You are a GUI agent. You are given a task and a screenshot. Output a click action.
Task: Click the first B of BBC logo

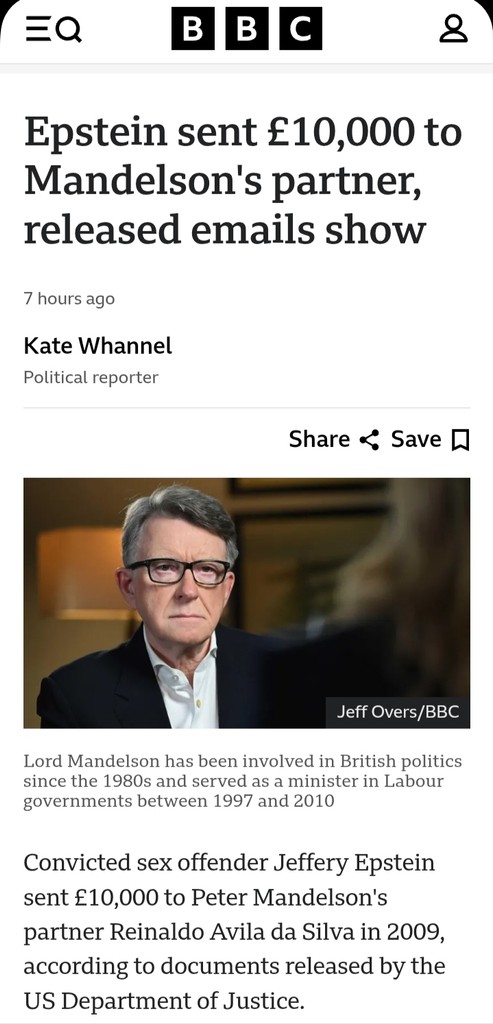point(193,29)
